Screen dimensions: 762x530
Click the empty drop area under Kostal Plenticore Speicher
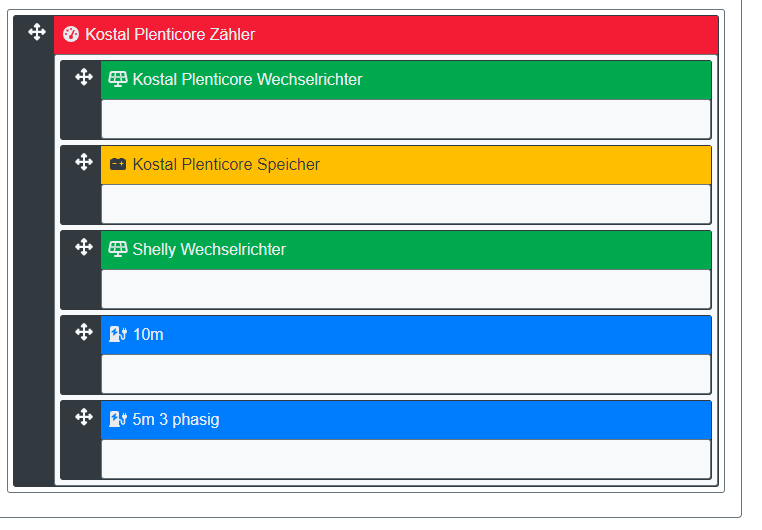point(405,204)
